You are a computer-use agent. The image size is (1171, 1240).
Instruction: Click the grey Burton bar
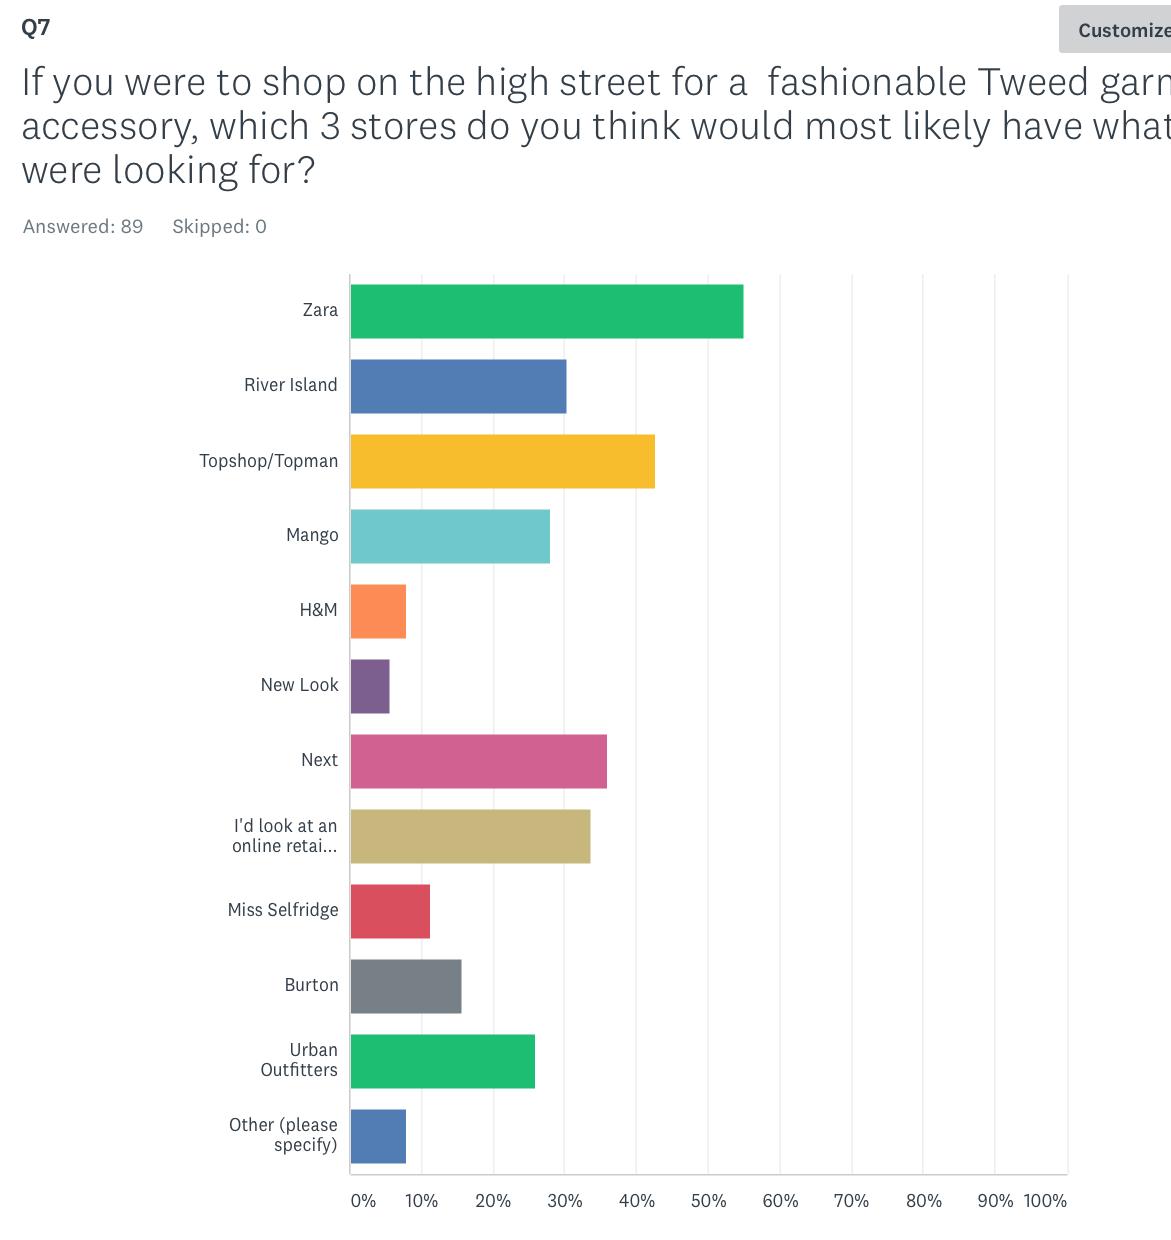(x=406, y=986)
